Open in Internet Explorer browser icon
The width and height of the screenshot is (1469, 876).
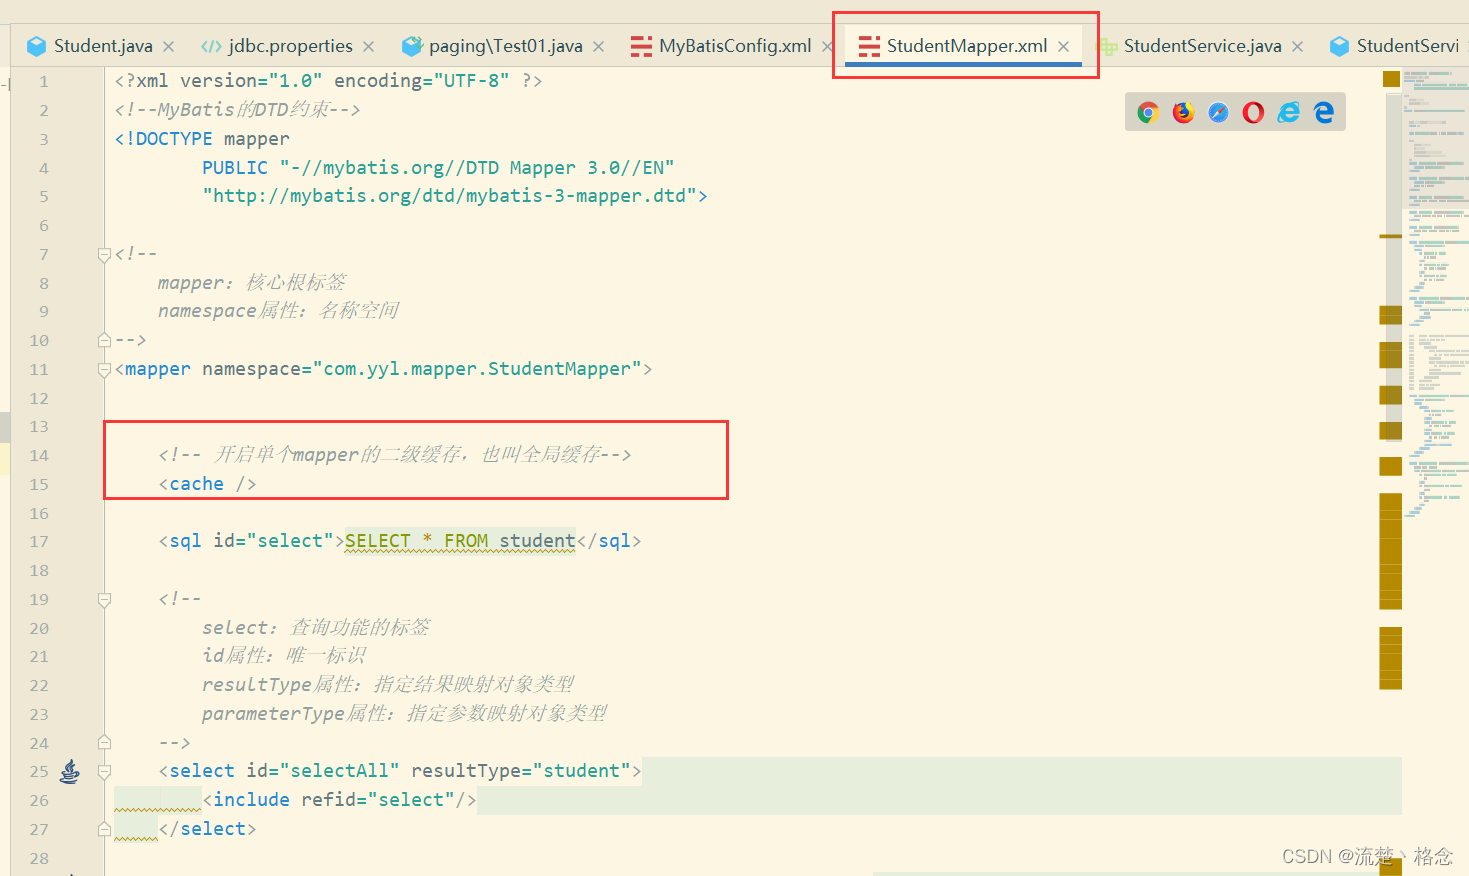point(1289,112)
